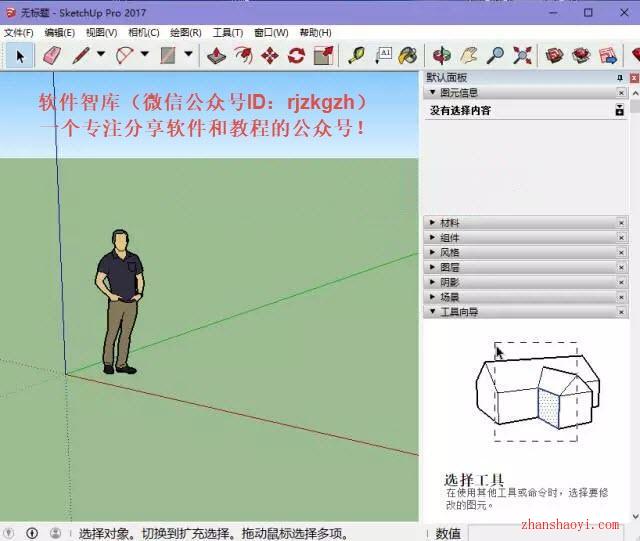The height and width of the screenshot is (541, 640).
Task: Collapse the 图元信息 panel
Action: coord(432,92)
